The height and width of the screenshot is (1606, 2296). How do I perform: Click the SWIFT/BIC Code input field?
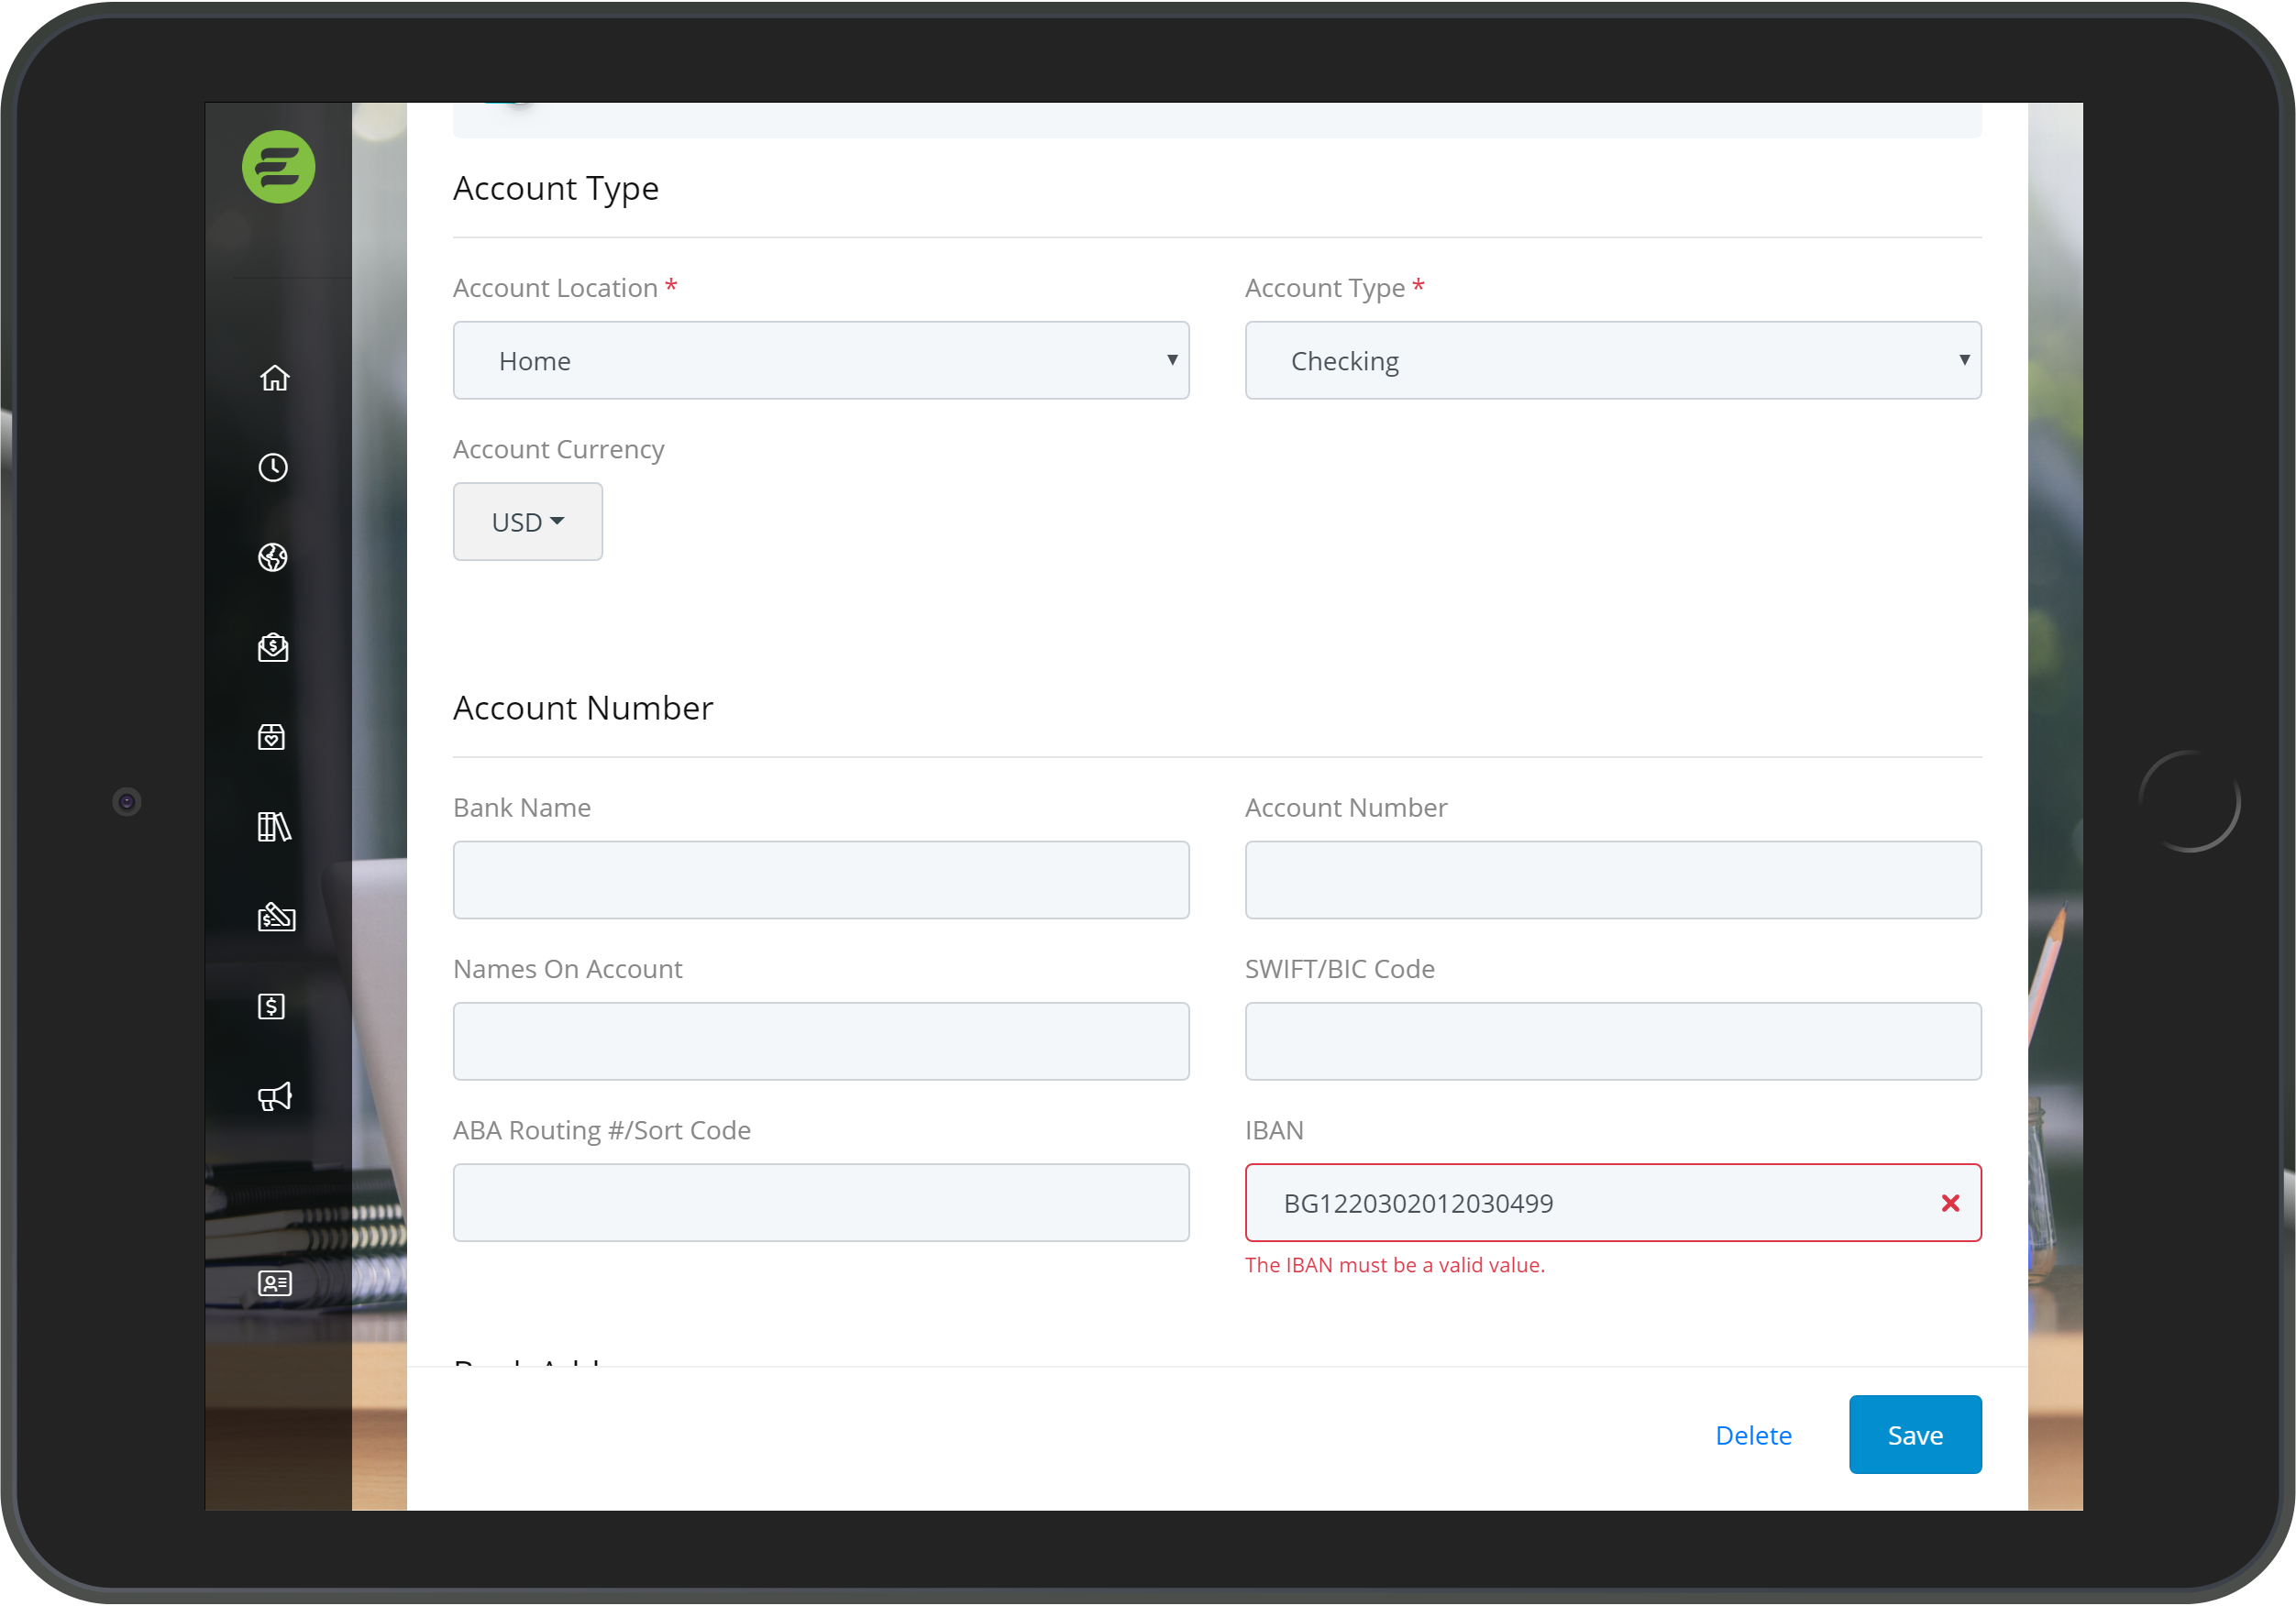pyautogui.click(x=1614, y=1041)
